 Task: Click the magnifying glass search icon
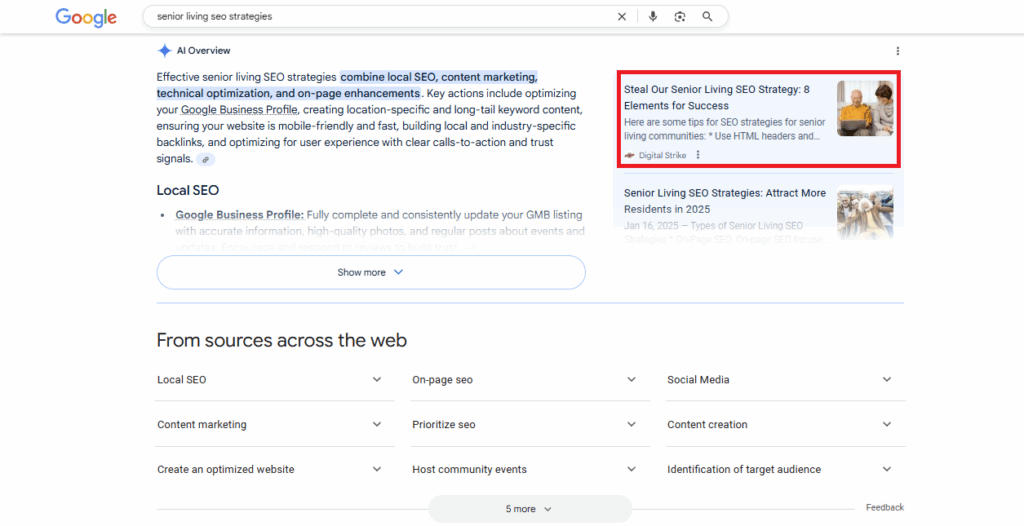708,17
